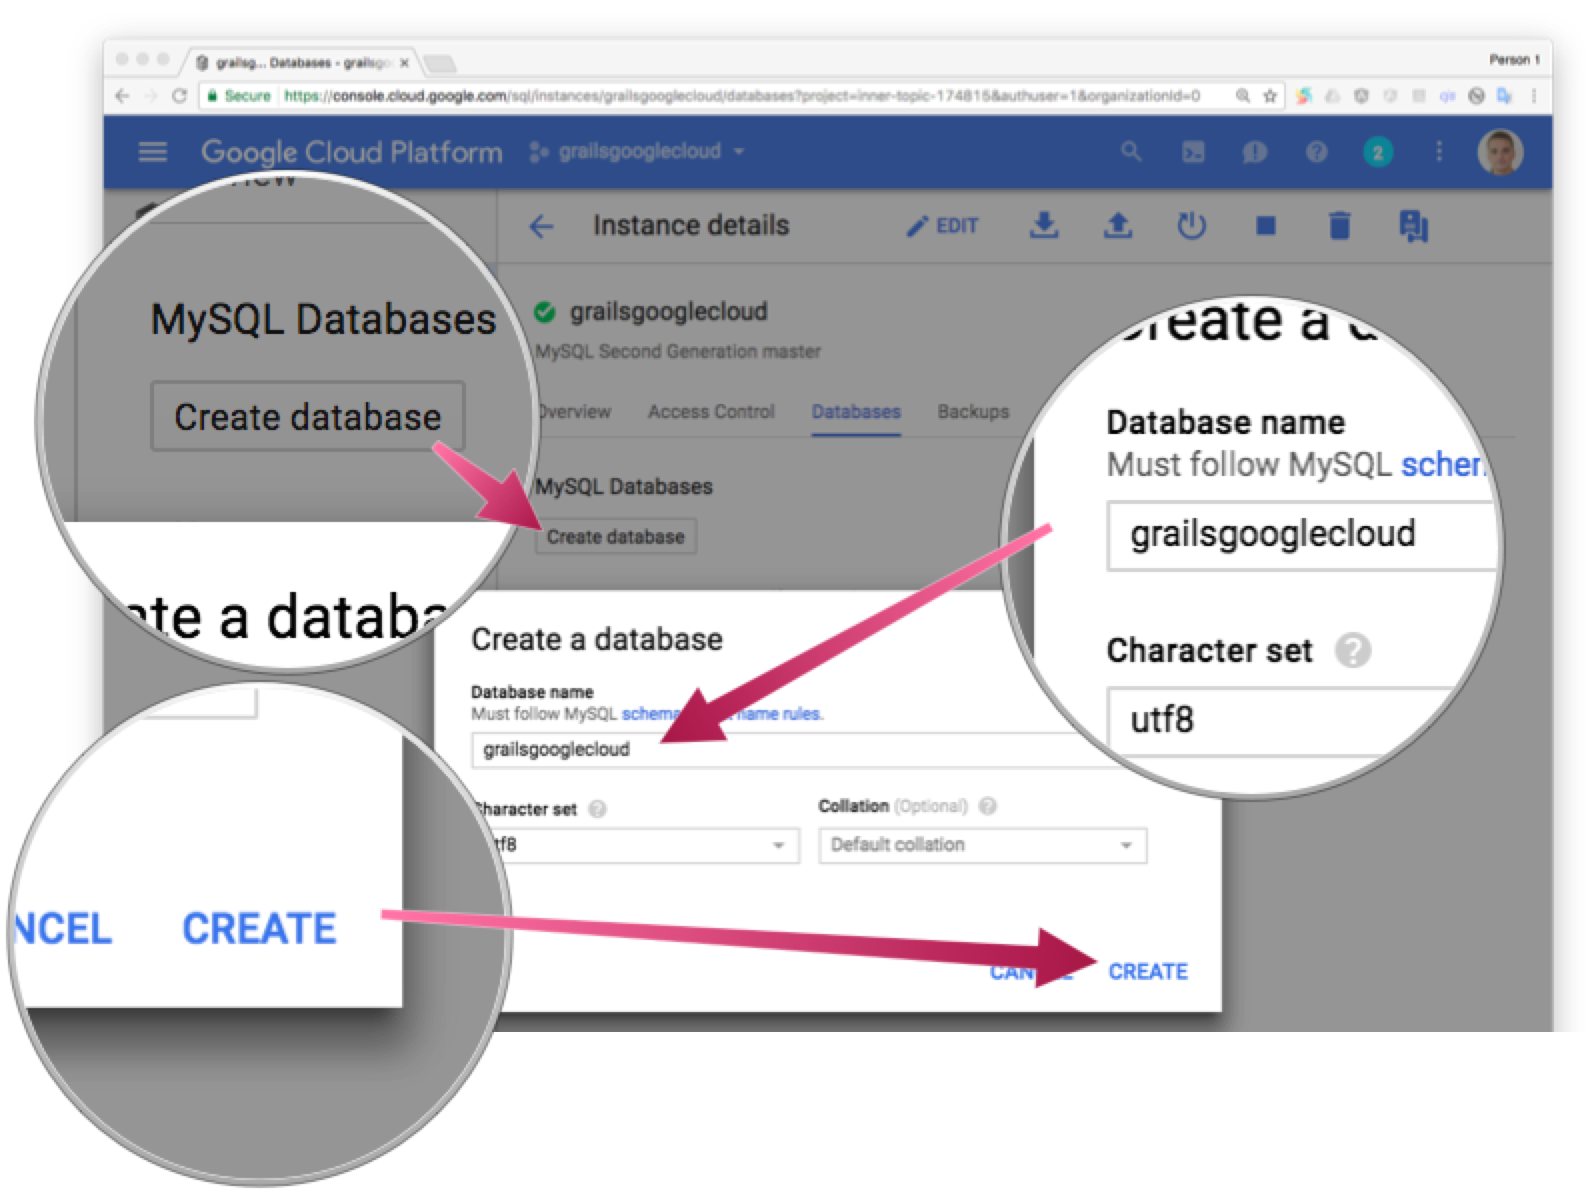The height and width of the screenshot is (1194, 1592).
Task: Restart the instance with the power icon
Action: point(1191,226)
